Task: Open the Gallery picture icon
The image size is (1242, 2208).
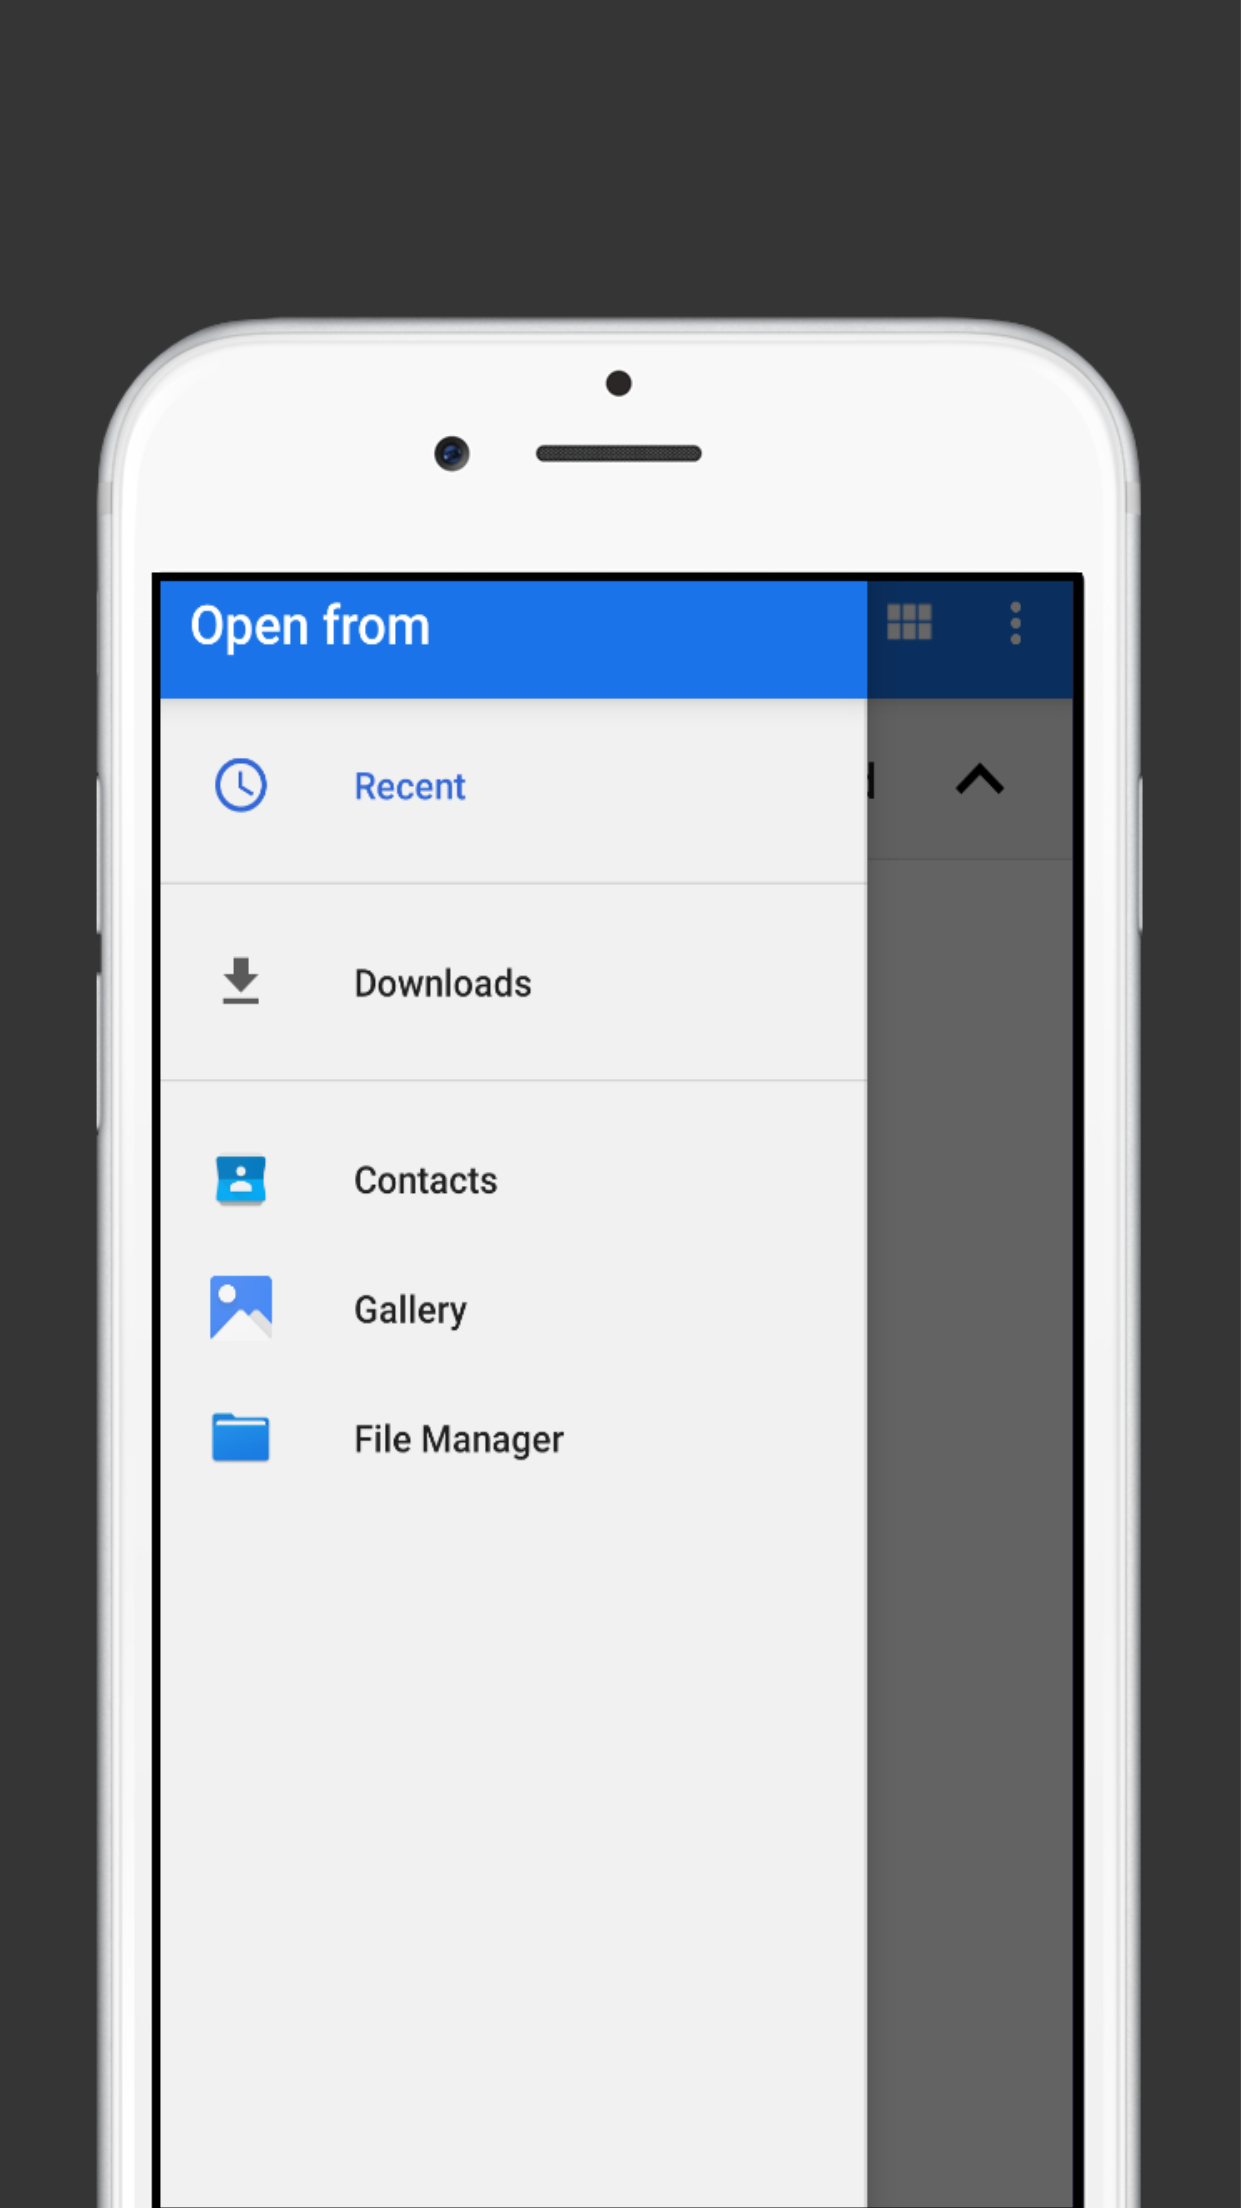Action: [x=241, y=1308]
